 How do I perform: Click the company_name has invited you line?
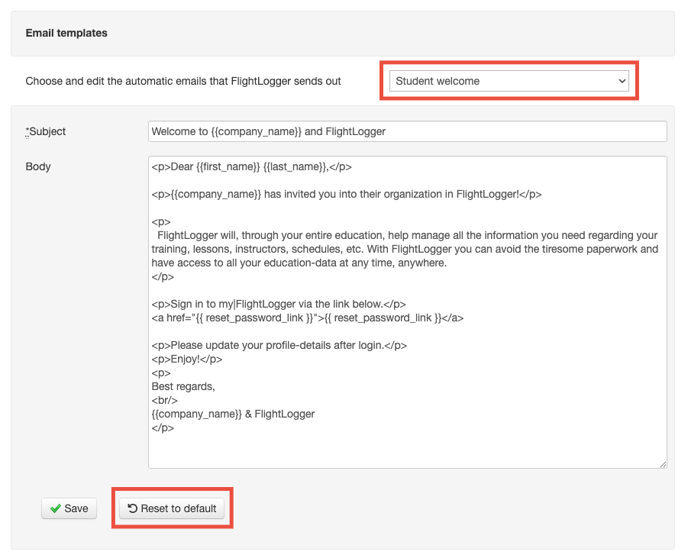click(x=346, y=194)
